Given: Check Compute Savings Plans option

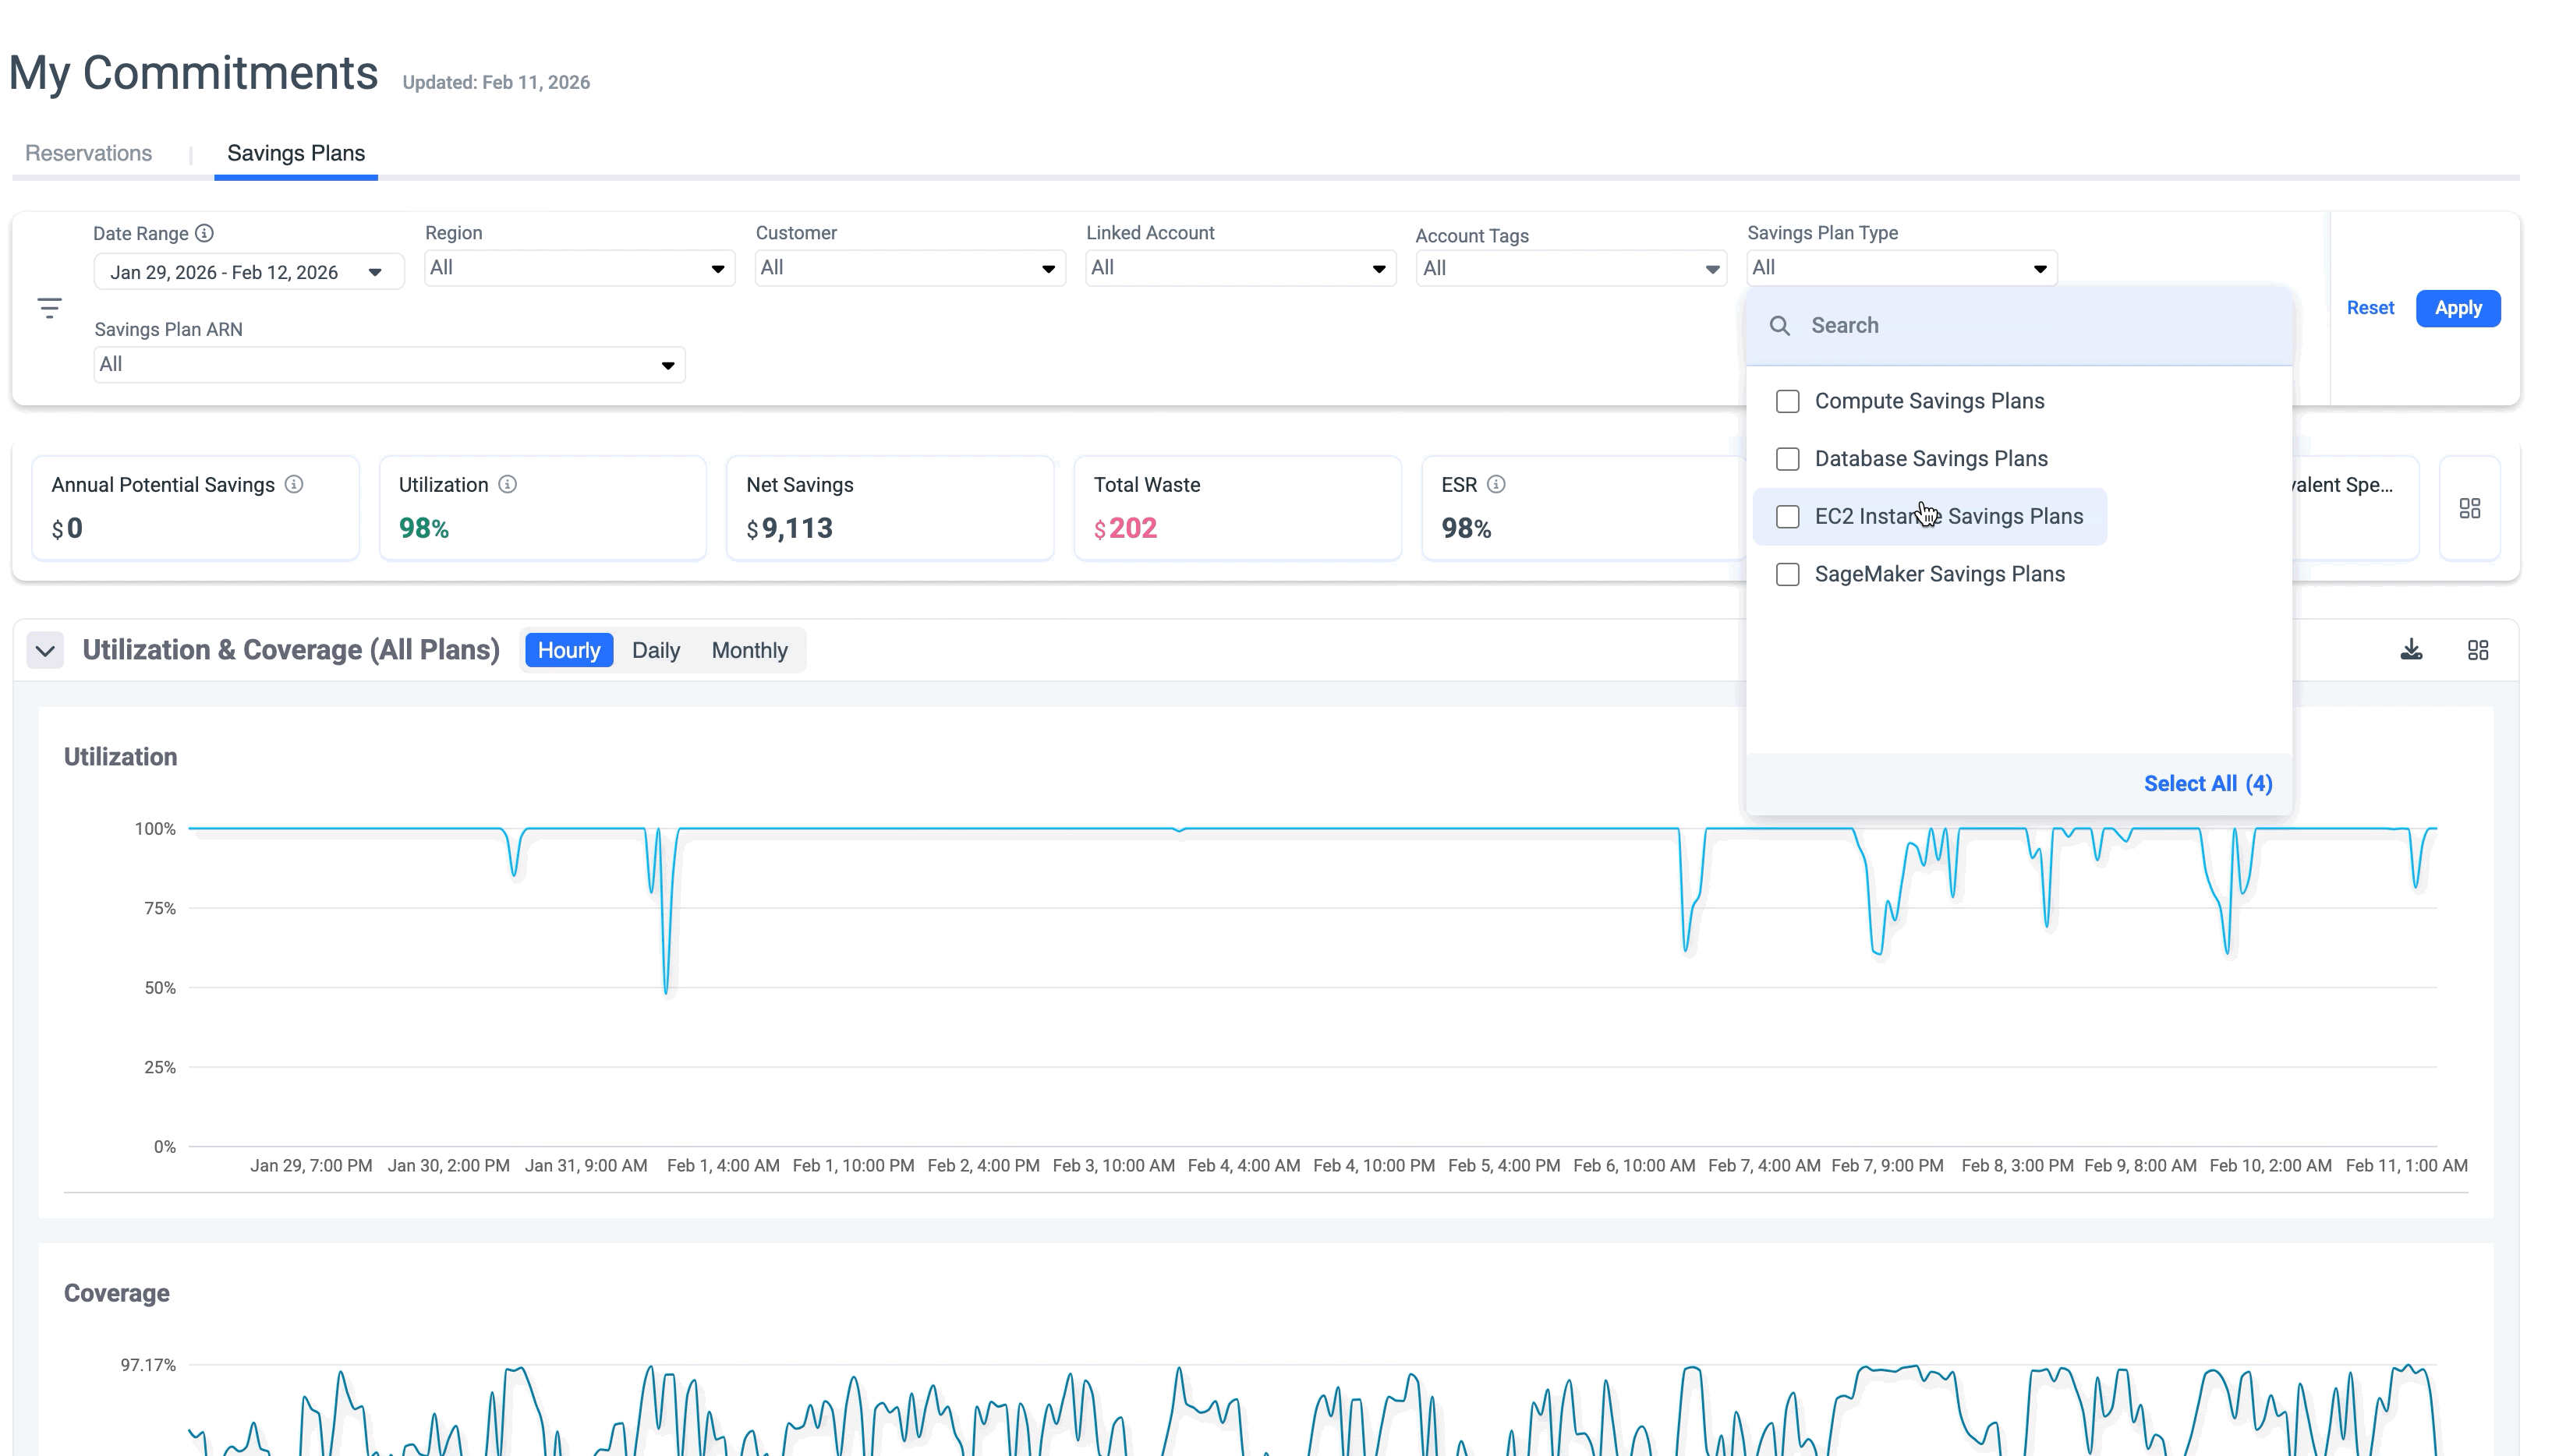Looking at the screenshot, I should (x=1787, y=401).
